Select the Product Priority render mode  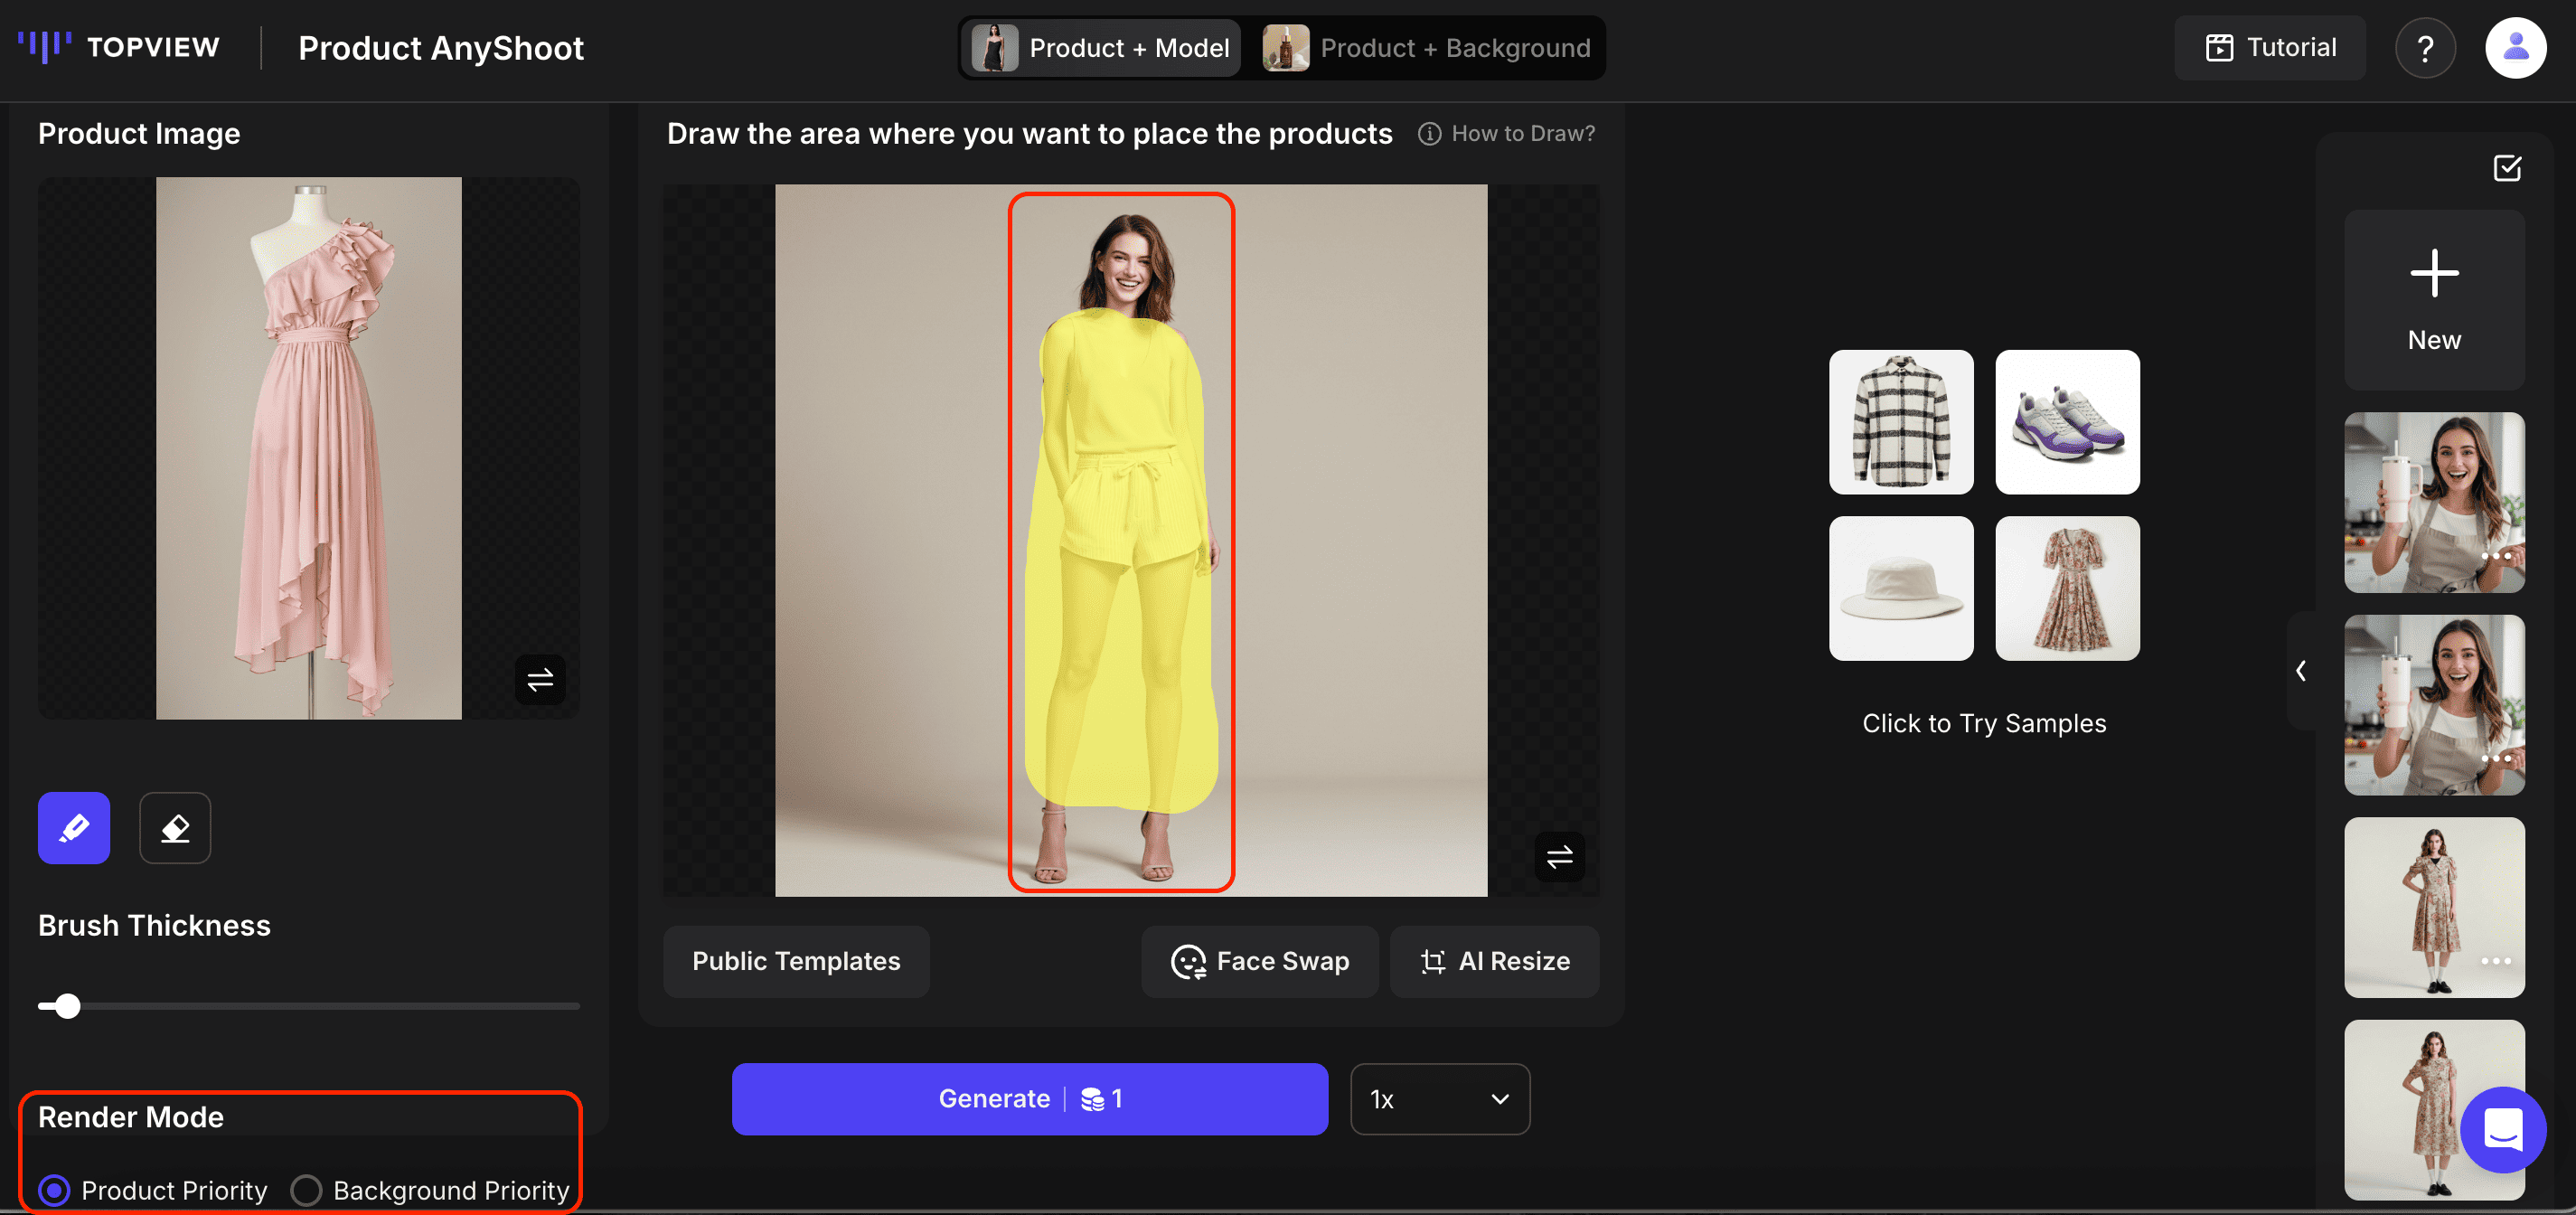click(54, 1190)
